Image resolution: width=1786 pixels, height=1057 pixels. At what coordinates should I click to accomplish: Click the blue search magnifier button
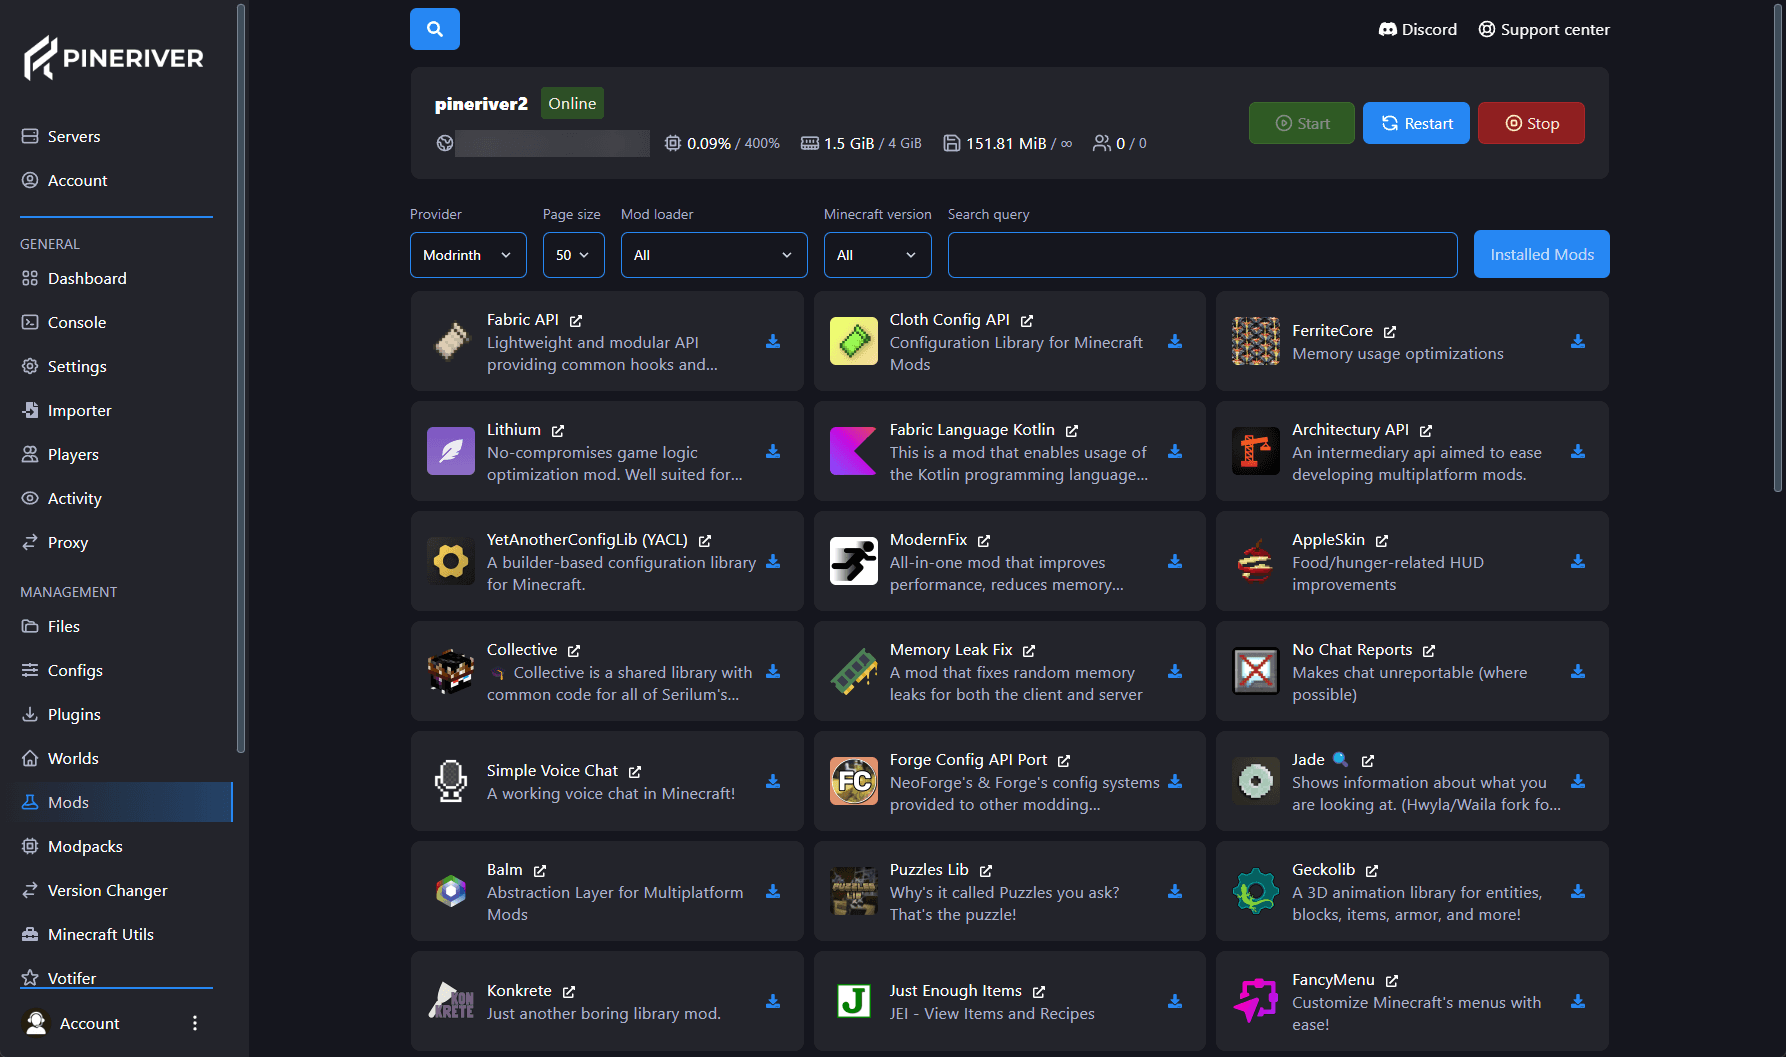click(435, 29)
